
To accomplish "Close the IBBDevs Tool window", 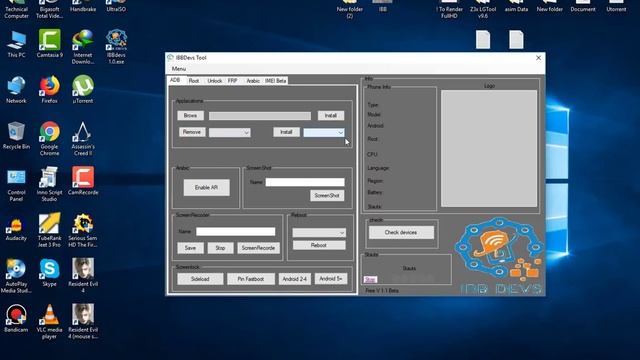I will click(x=538, y=58).
